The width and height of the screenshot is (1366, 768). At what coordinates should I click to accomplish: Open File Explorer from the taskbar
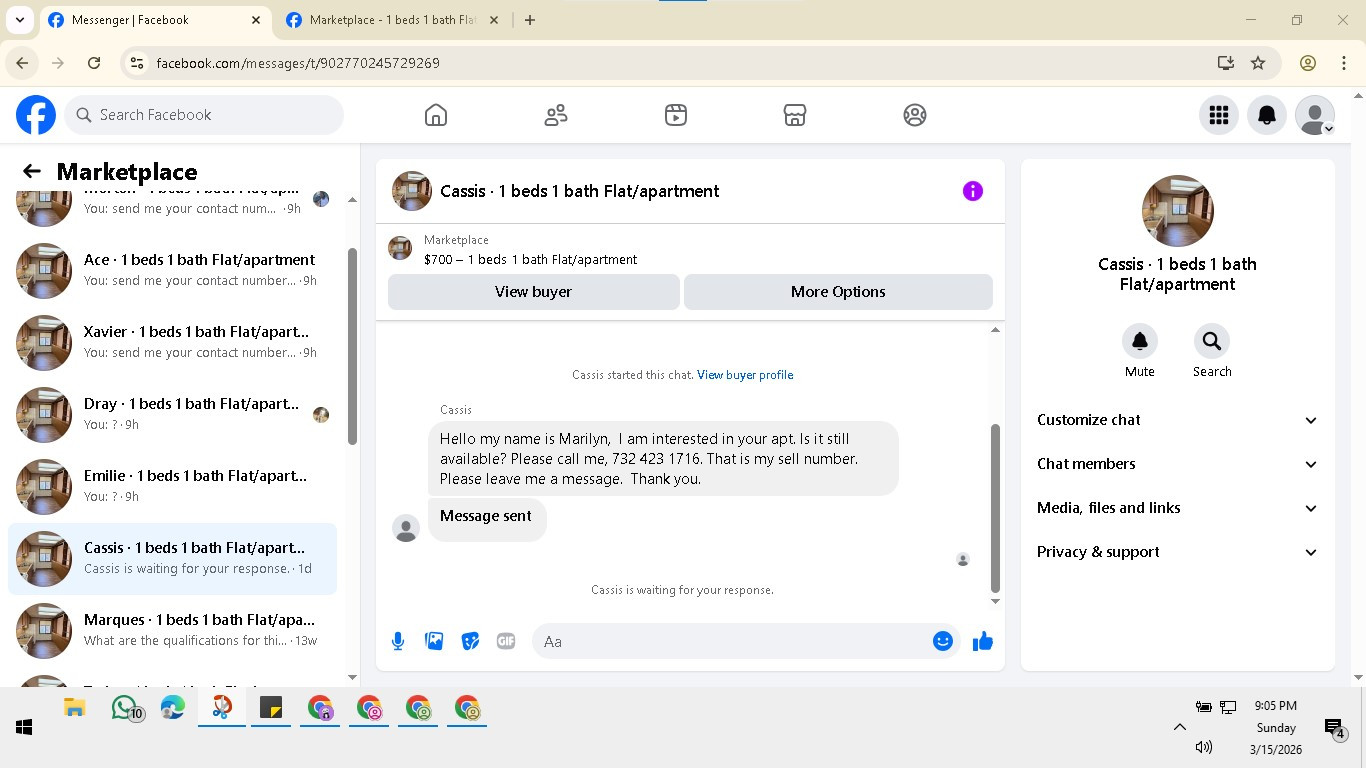tap(74, 708)
